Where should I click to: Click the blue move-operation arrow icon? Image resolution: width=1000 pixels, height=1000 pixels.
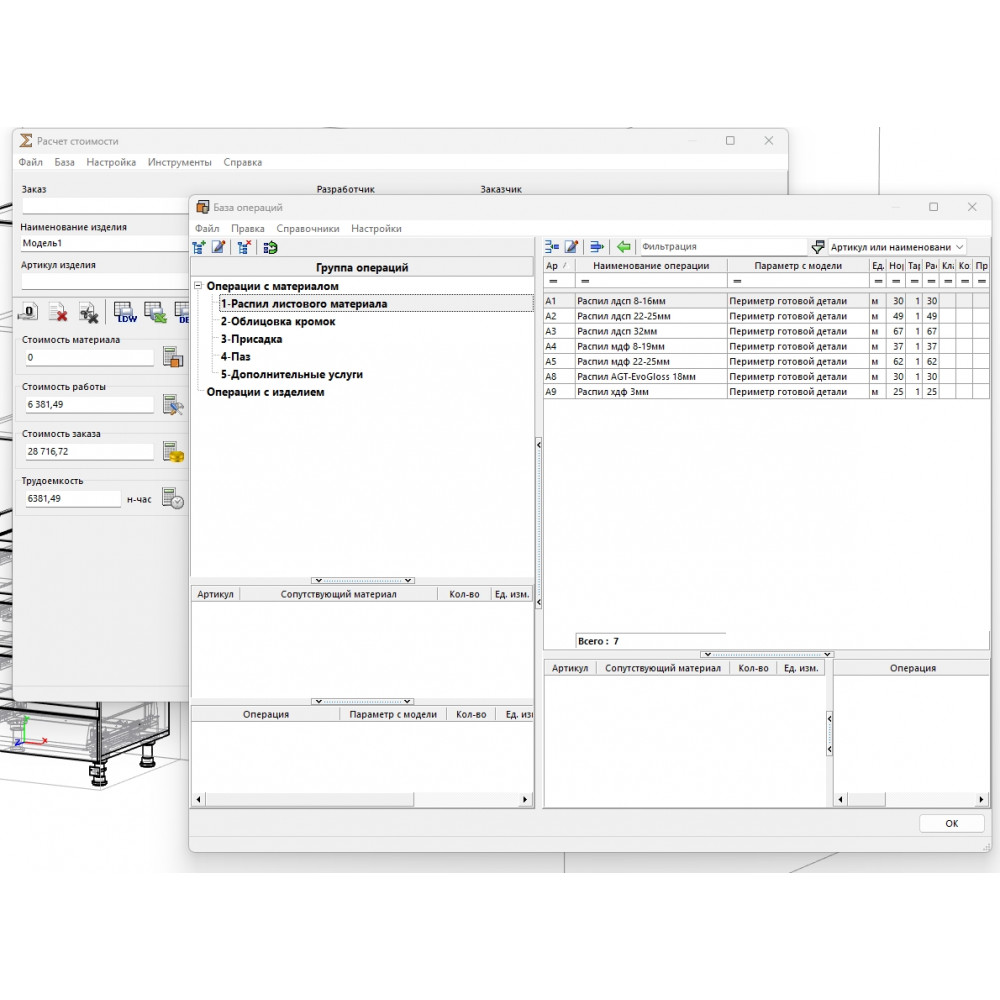pos(597,247)
